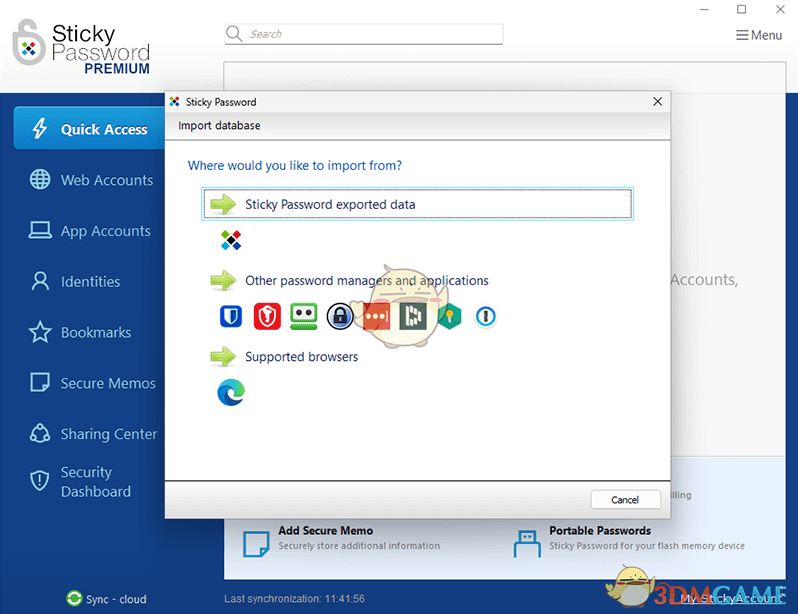Maximize the Sticky Password window
798x614 pixels.
(742, 9)
